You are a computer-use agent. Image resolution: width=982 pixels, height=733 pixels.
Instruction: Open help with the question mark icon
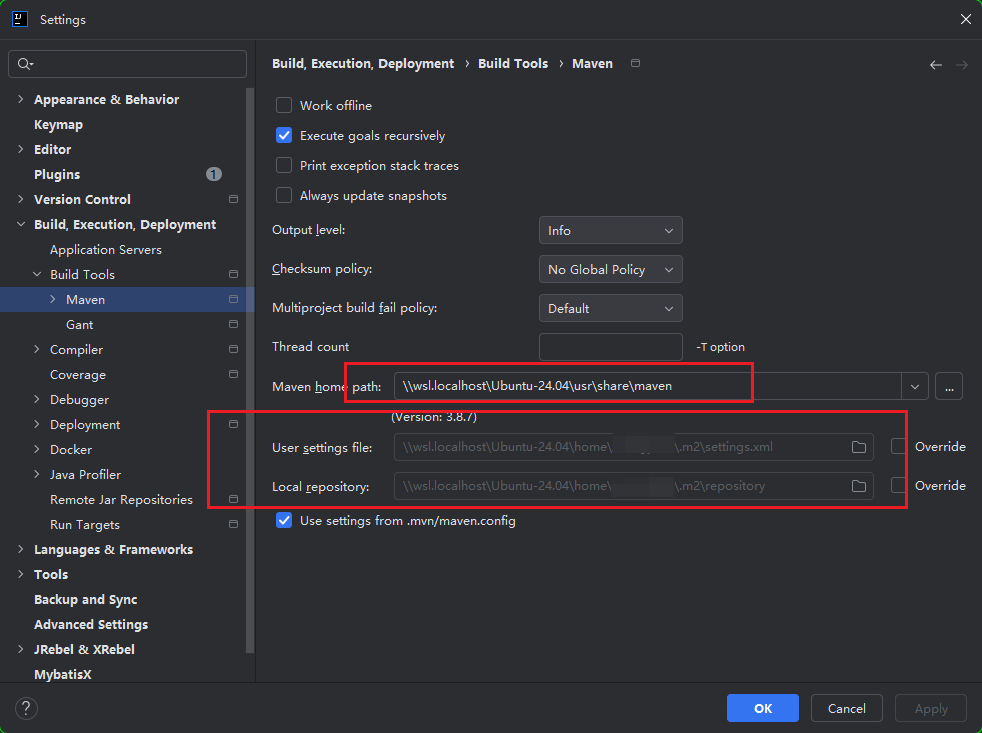[26, 709]
